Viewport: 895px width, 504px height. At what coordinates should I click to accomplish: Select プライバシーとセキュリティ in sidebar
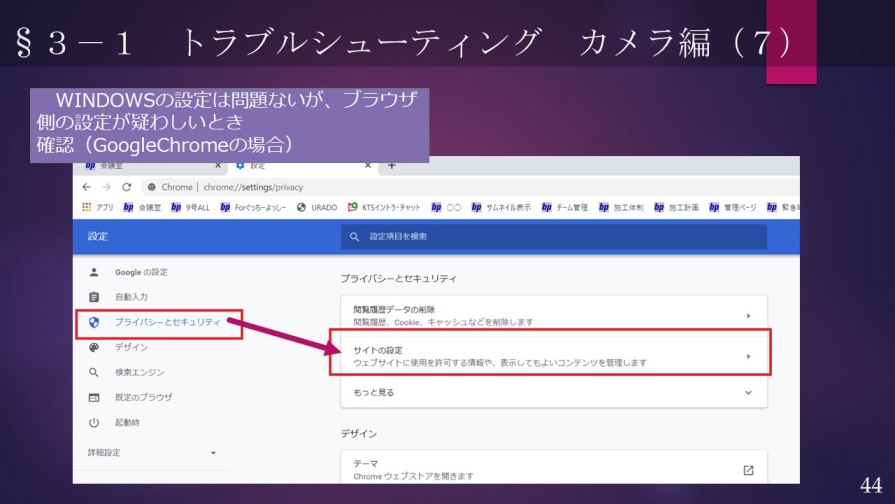pyautogui.click(x=166, y=323)
